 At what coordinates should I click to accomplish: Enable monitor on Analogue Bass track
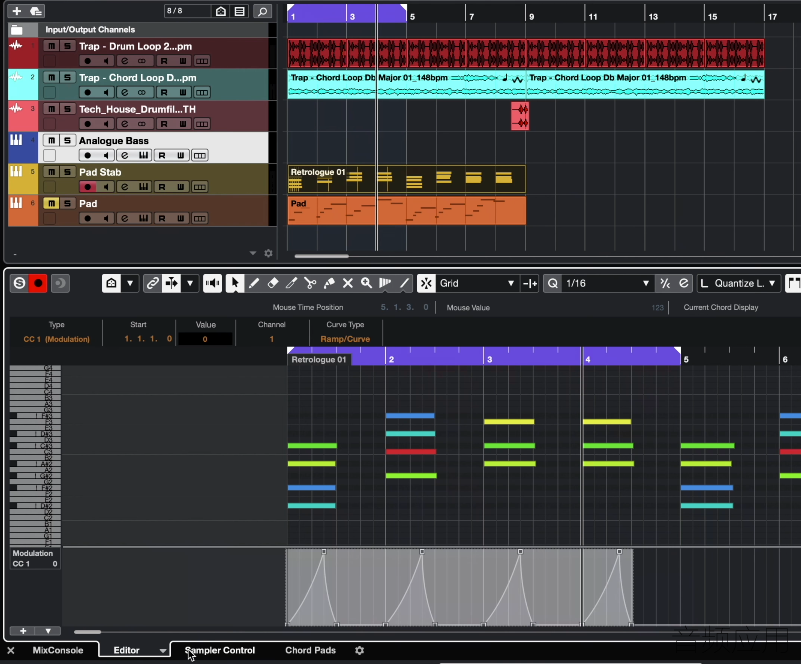coord(106,155)
